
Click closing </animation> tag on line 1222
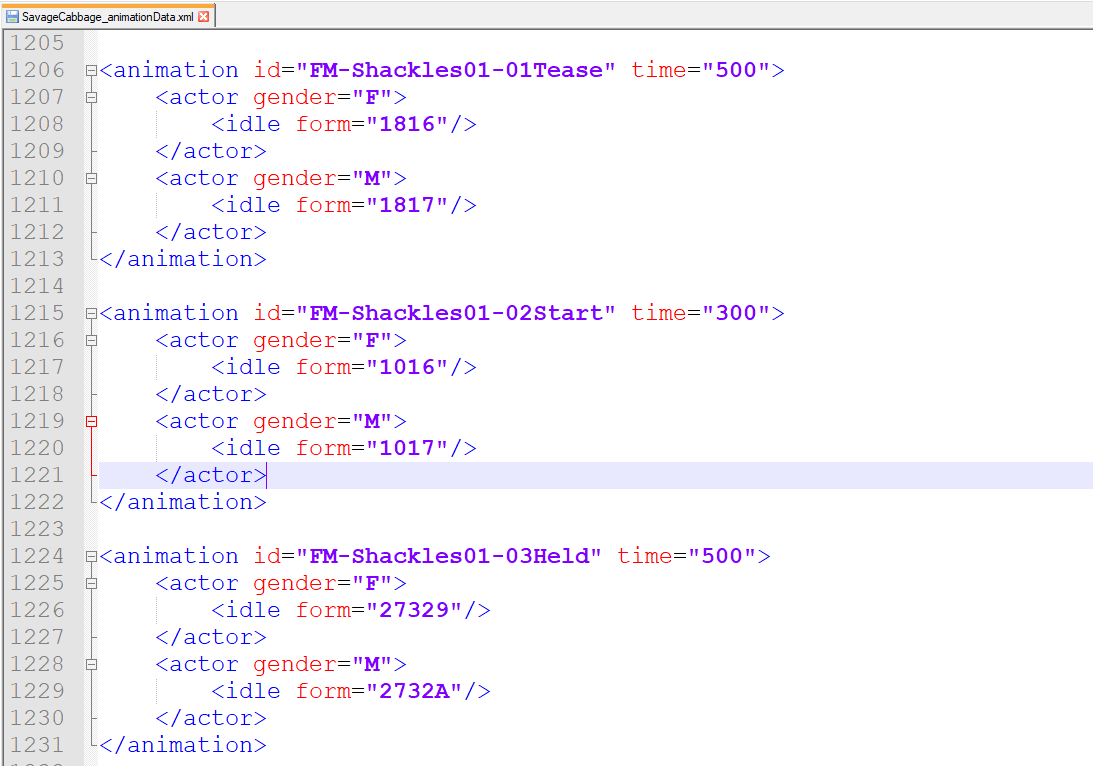(183, 502)
